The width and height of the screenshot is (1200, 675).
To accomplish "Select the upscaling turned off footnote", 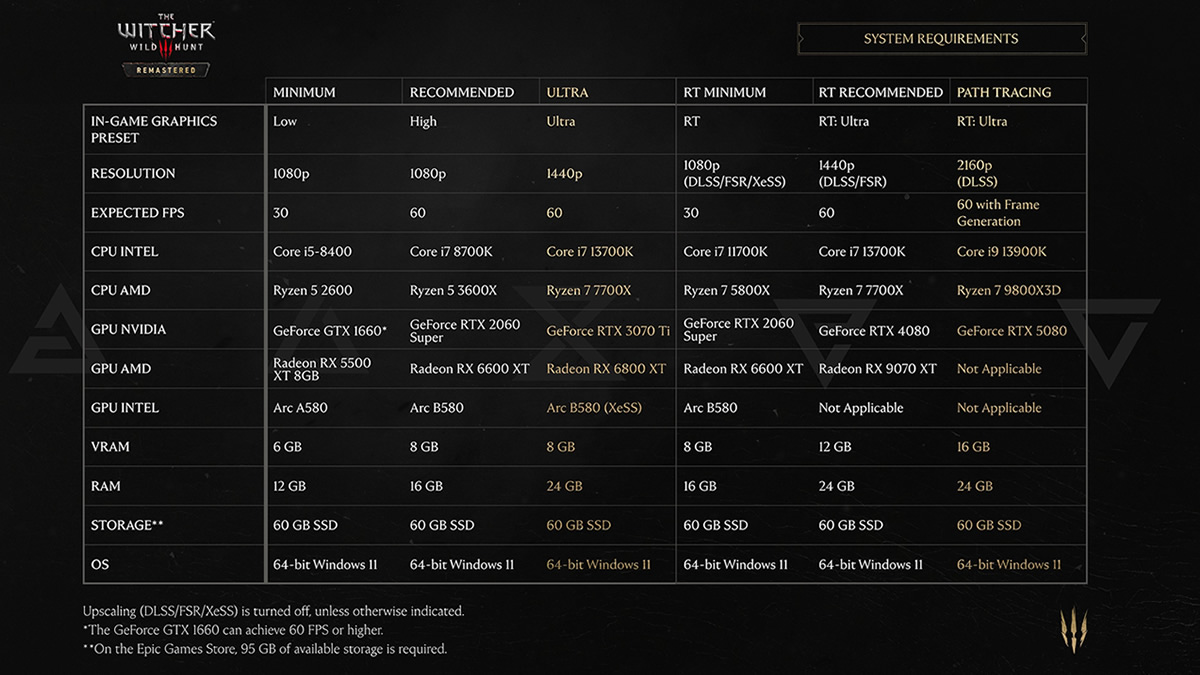I will pos(274,610).
